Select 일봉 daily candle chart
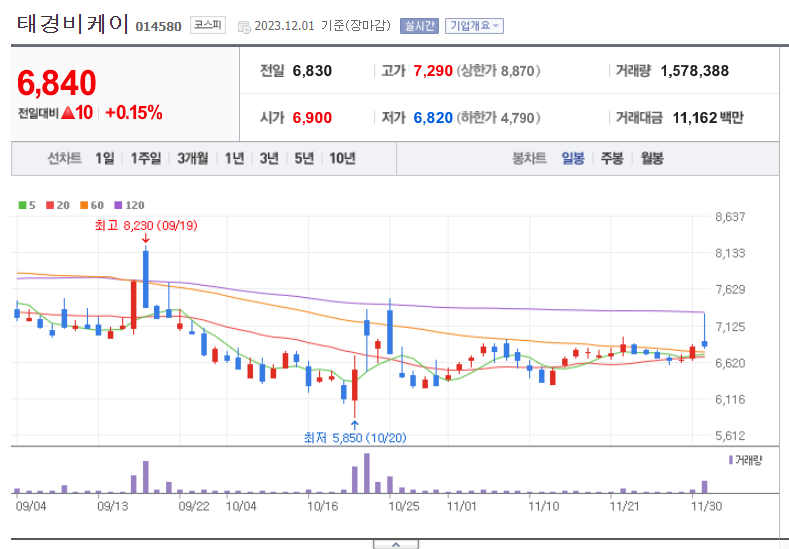The image size is (789, 549). point(573,159)
